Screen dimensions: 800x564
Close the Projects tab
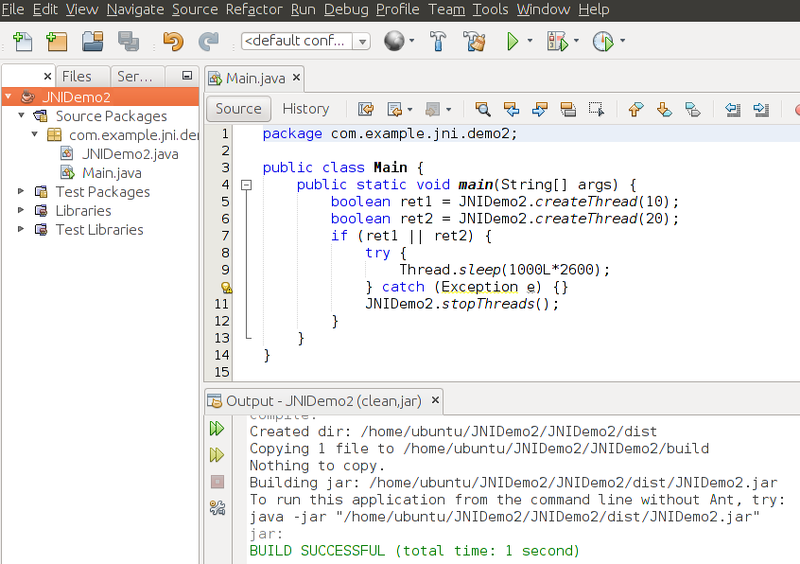(47, 77)
